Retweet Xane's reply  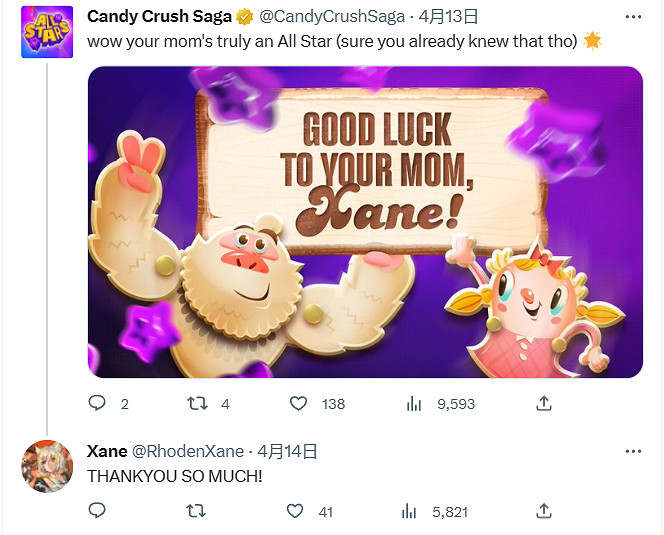pos(198,511)
